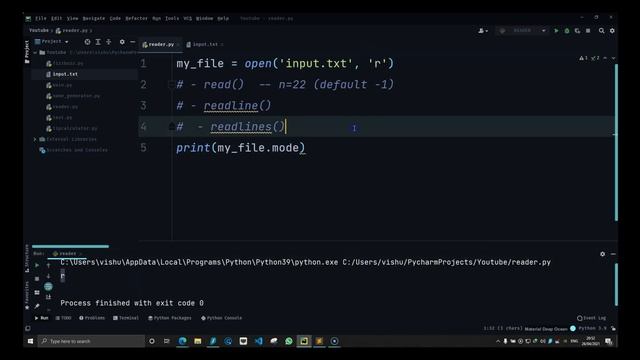
Task: Open the Run tool window tab
Action: pyautogui.click(x=41, y=318)
